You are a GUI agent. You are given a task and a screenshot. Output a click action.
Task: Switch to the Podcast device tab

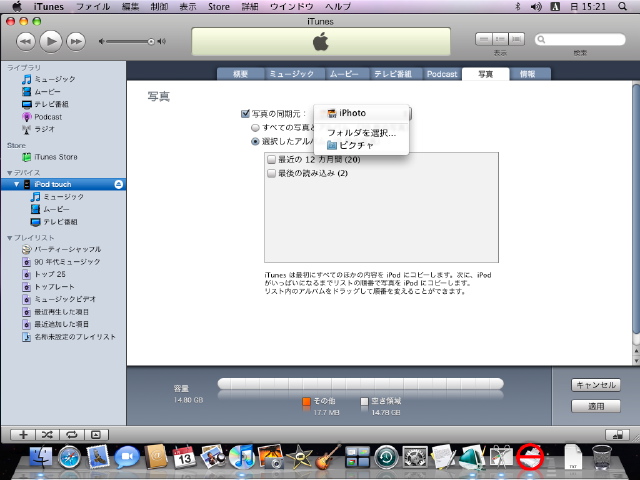(x=442, y=74)
